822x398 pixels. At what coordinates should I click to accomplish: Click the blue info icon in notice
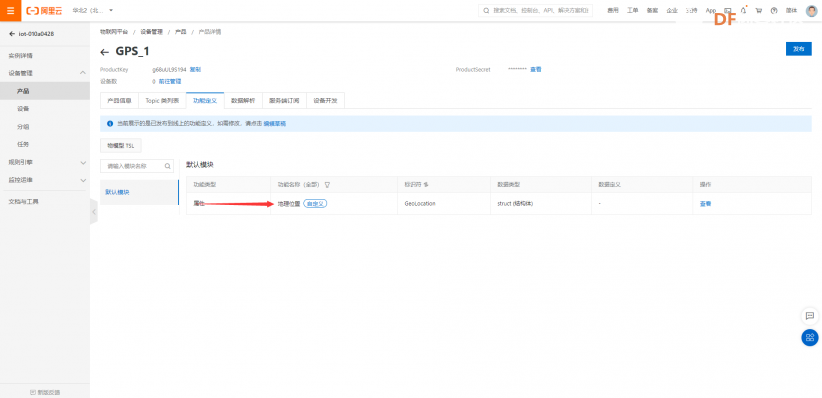[x=110, y=124]
